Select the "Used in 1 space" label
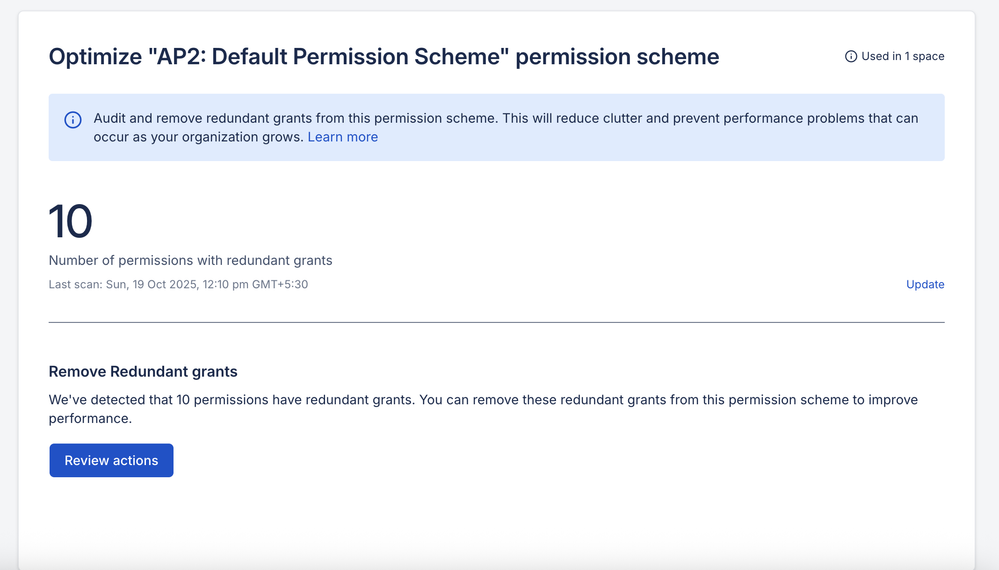Screen dimensions: 999x570 pos(902,56)
